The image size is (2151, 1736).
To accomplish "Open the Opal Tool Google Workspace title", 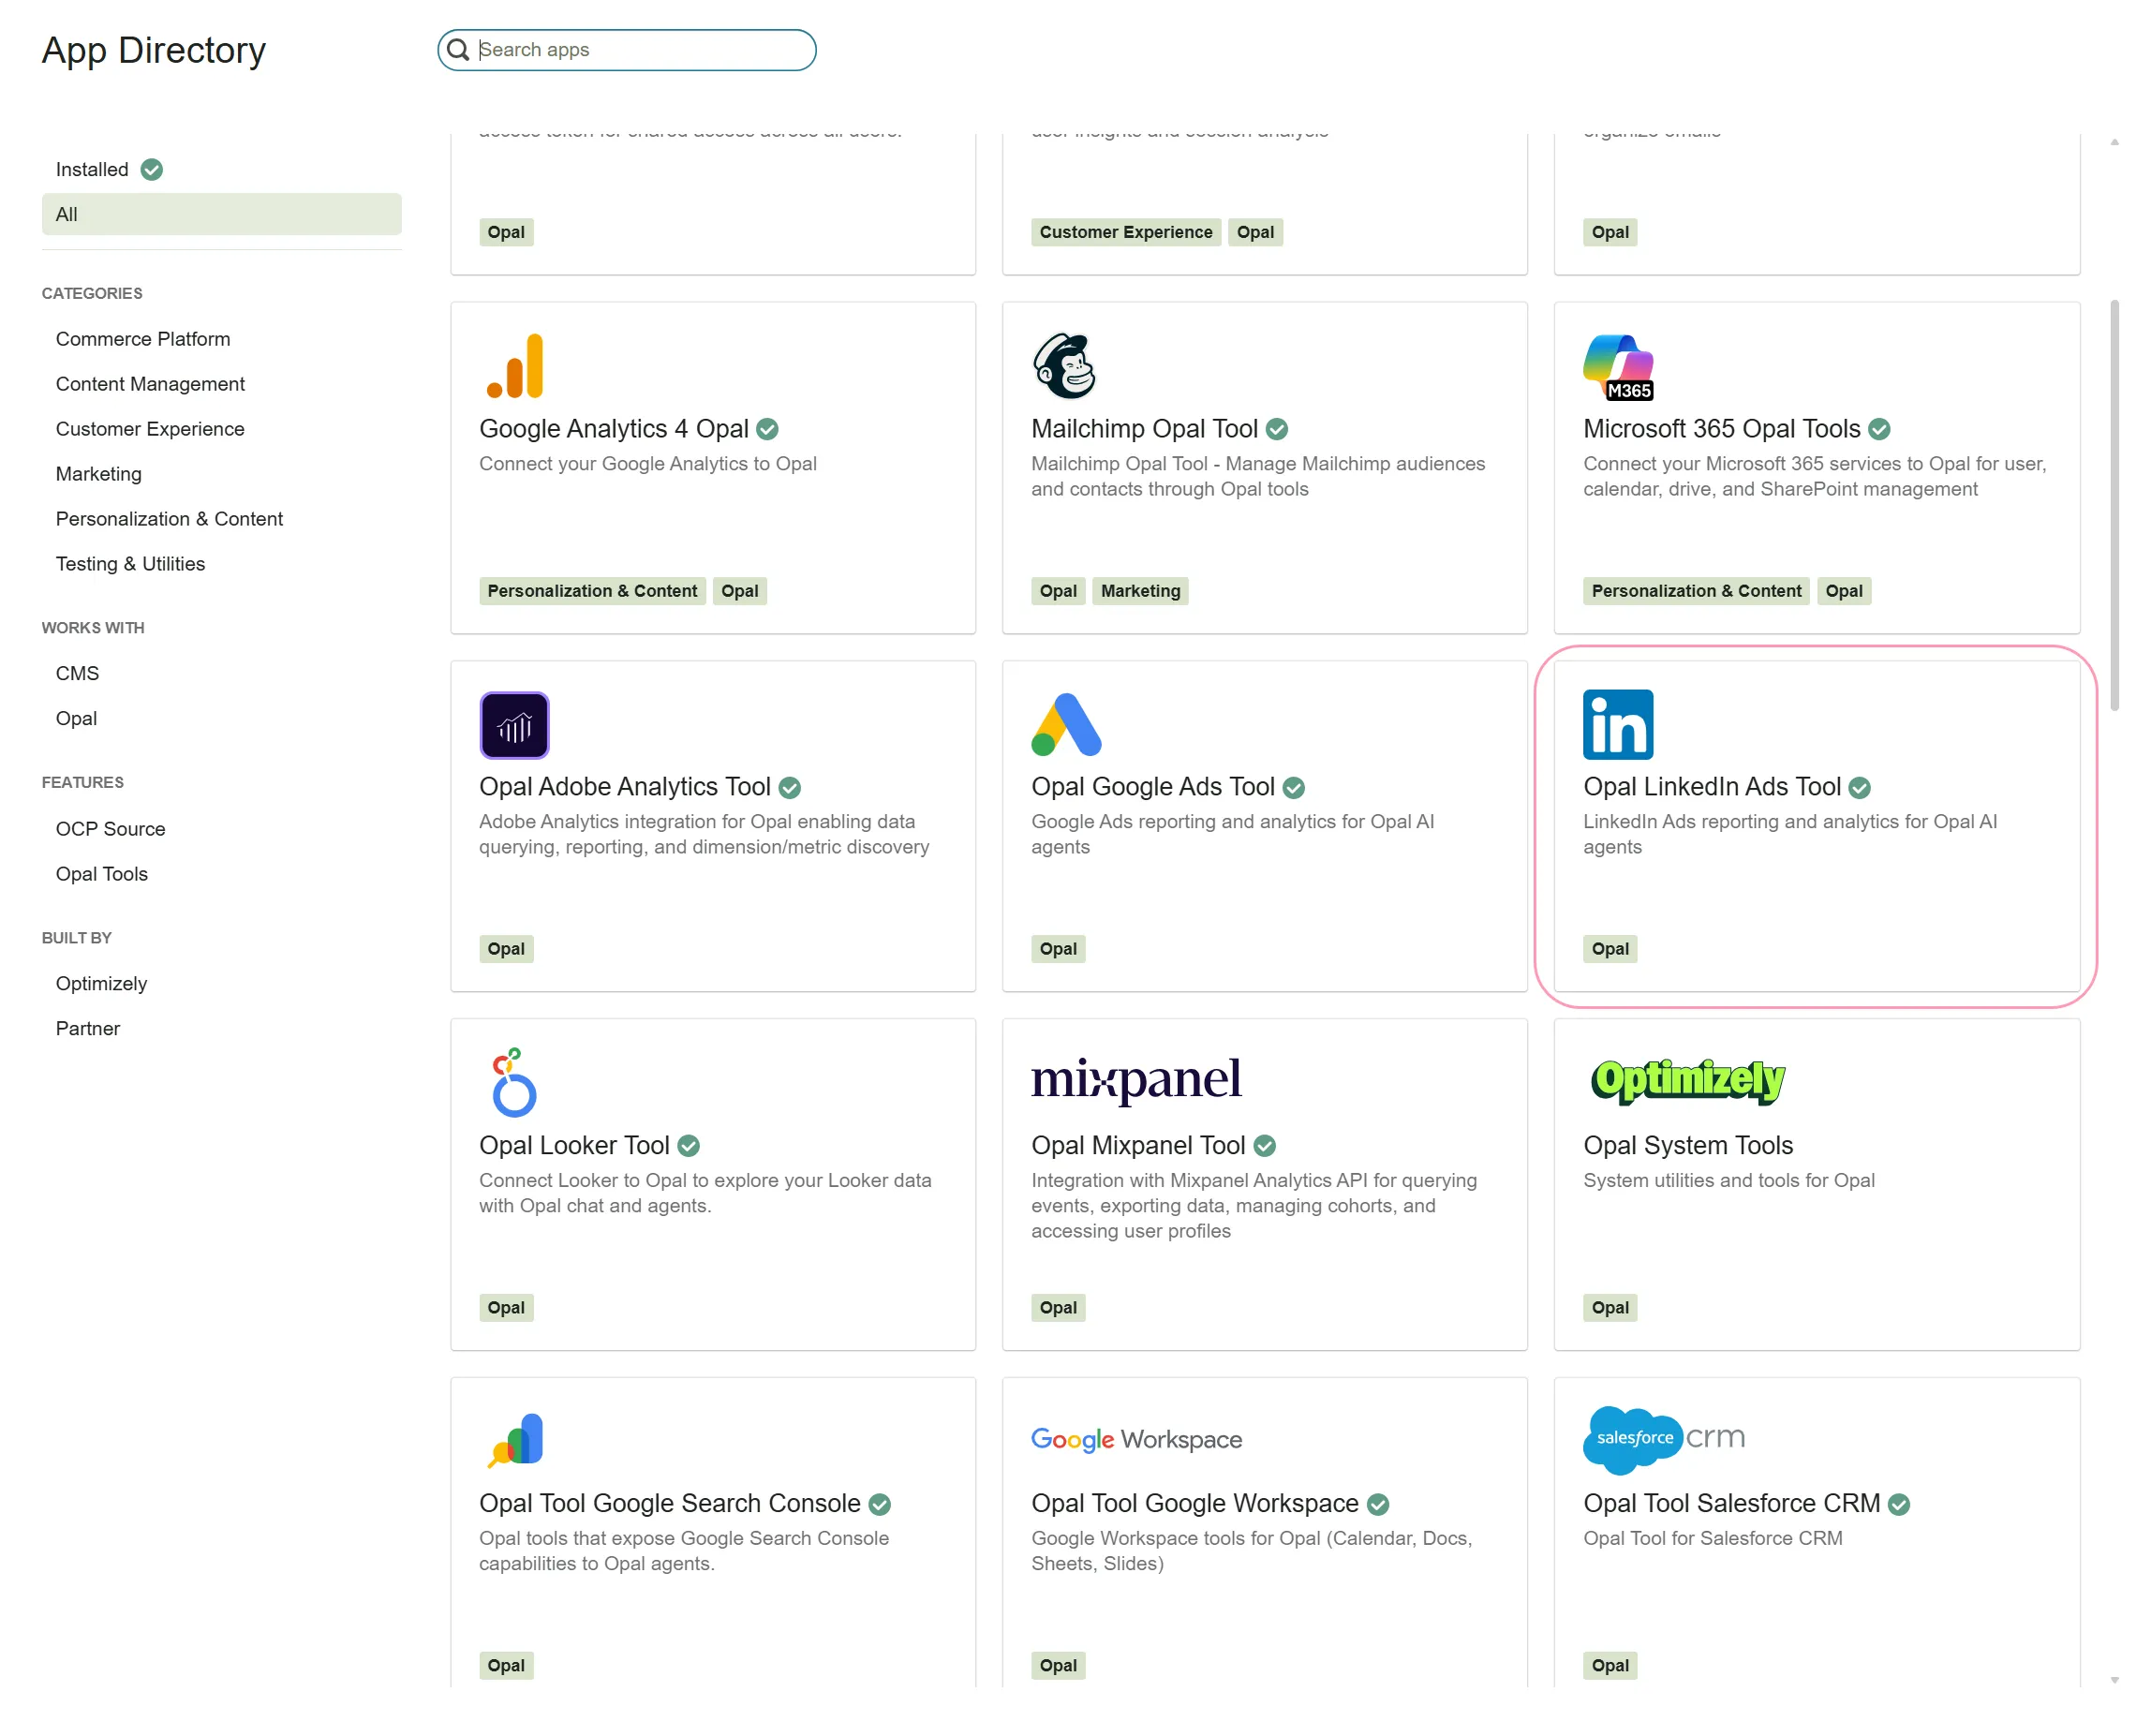I will coord(1195,1504).
